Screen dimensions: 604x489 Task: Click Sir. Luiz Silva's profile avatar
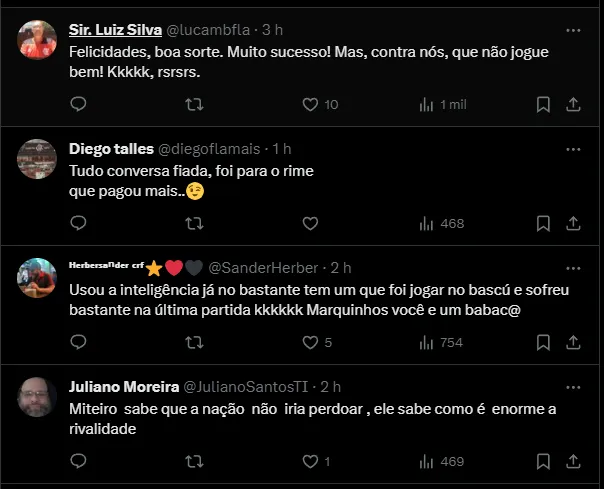pos(38,39)
